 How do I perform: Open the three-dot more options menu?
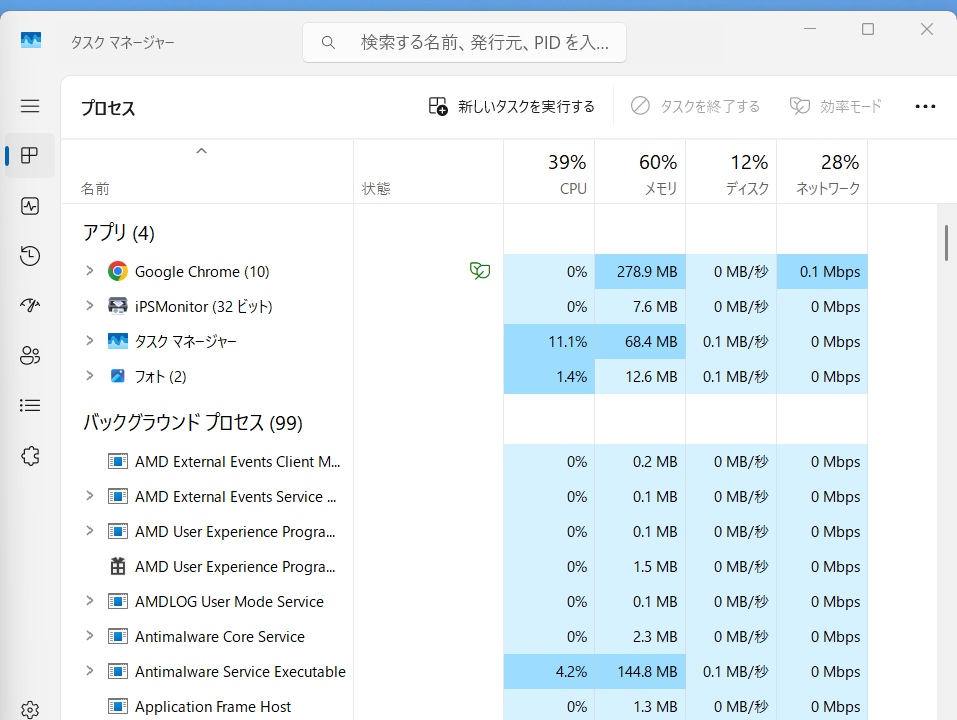click(x=925, y=107)
